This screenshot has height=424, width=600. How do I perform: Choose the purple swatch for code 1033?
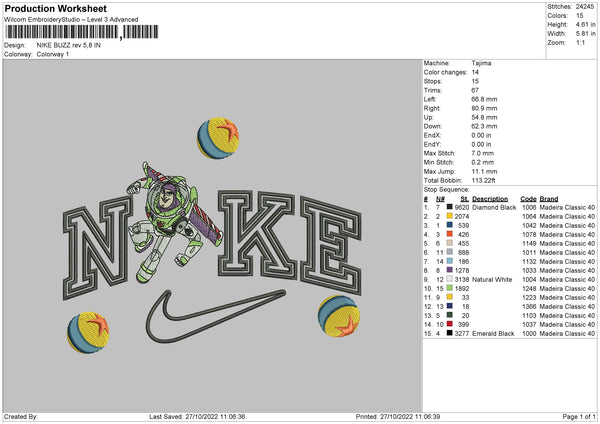pyautogui.click(x=450, y=270)
